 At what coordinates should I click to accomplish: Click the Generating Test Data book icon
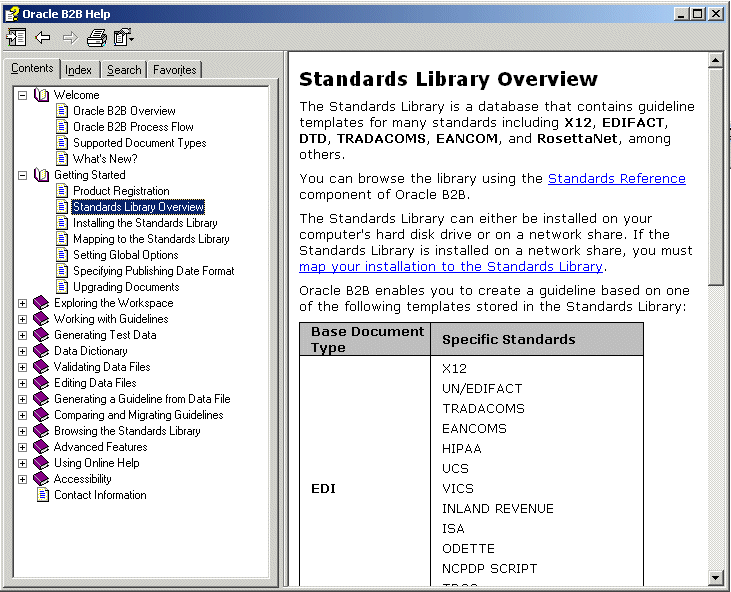pos(41,335)
